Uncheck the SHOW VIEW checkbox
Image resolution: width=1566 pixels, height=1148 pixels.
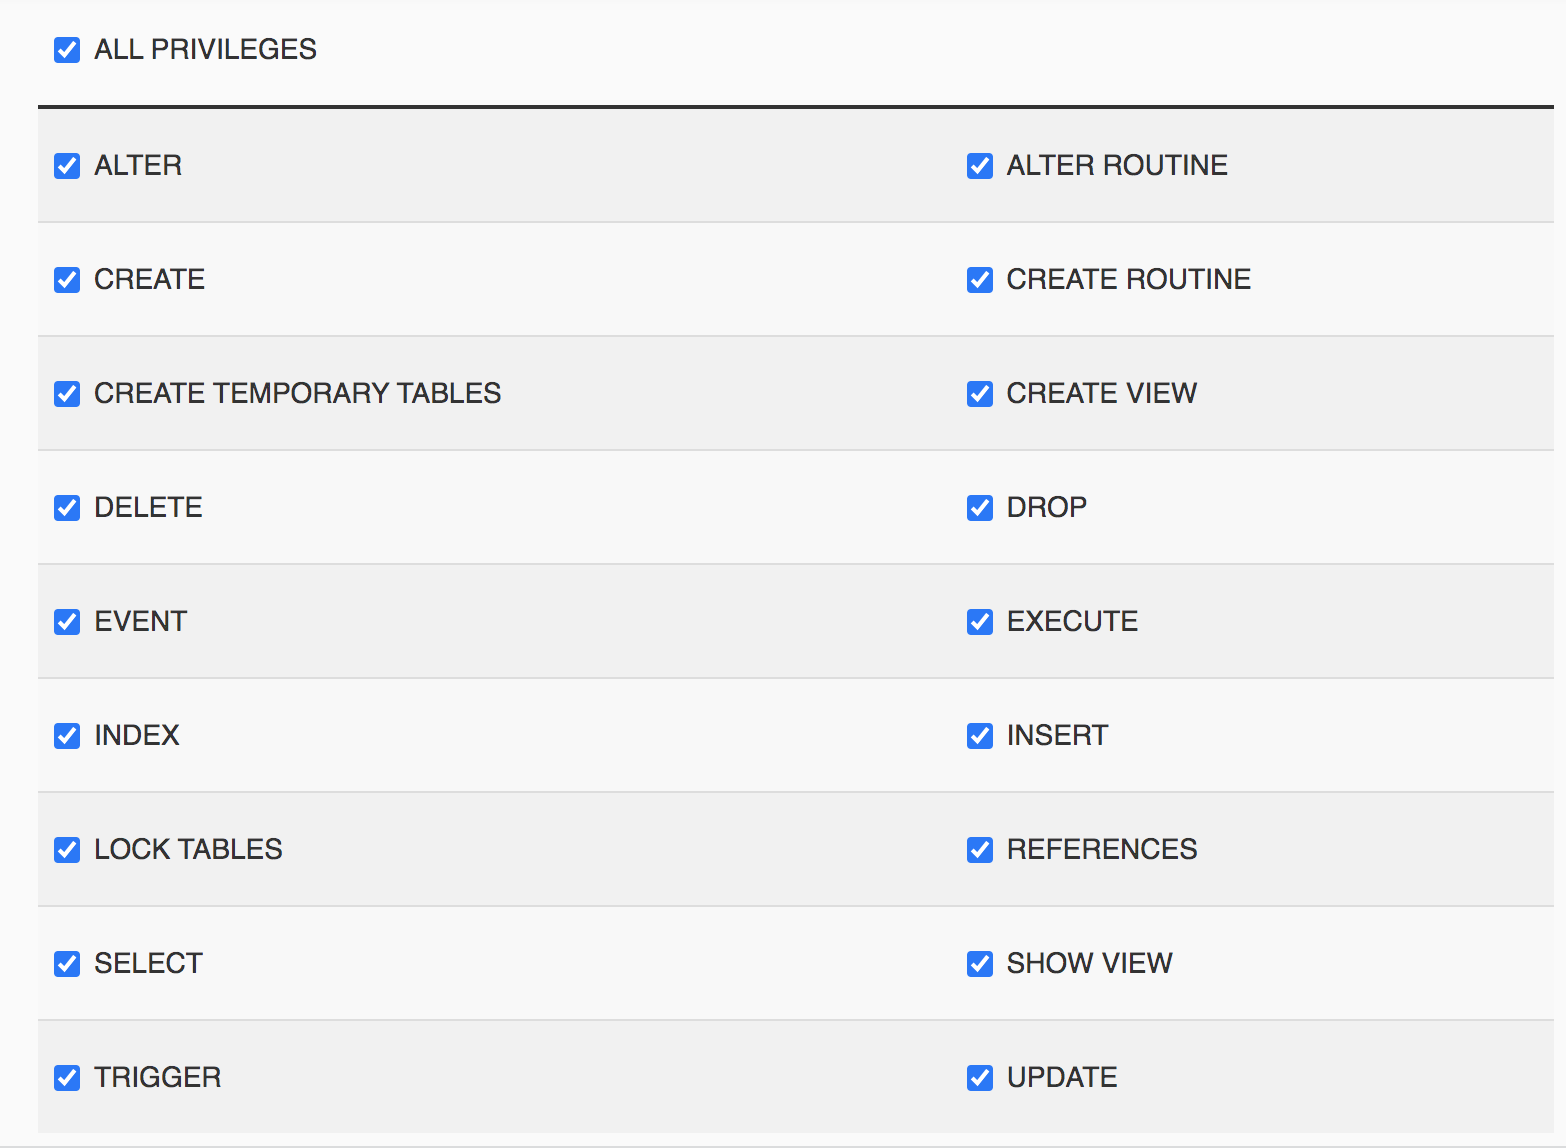pyautogui.click(x=980, y=964)
